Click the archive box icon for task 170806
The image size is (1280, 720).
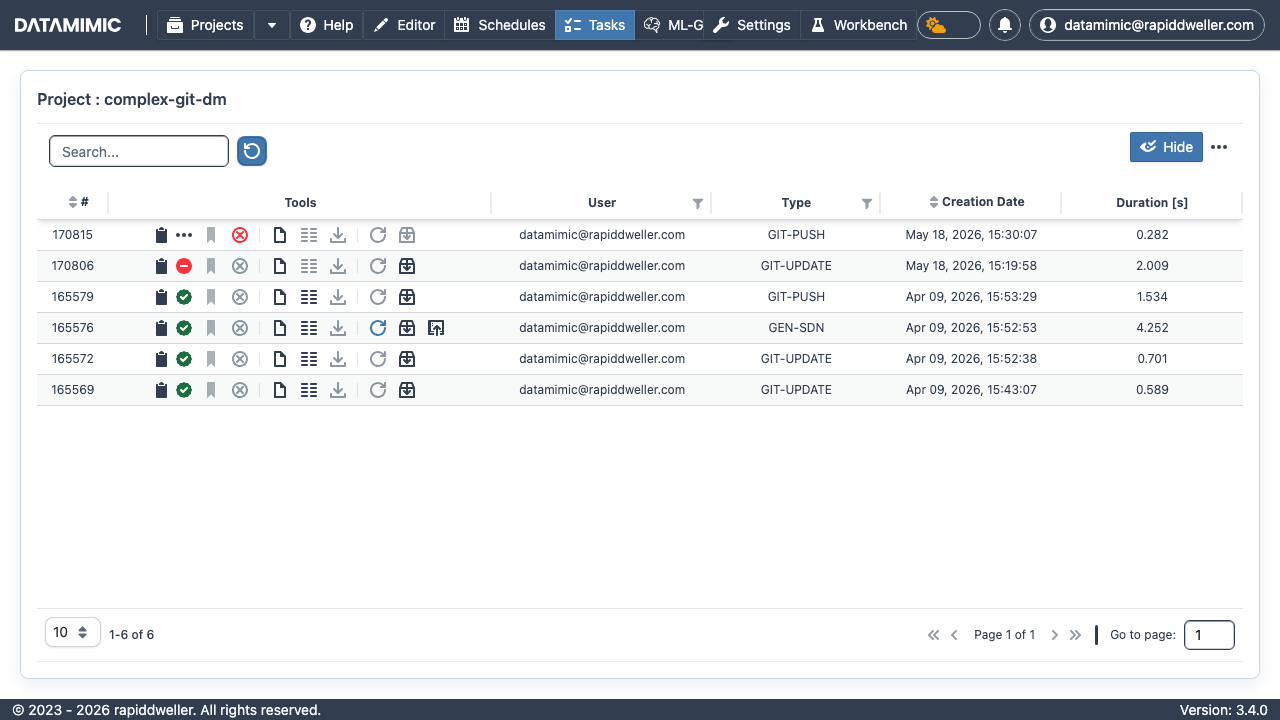(x=407, y=266)
